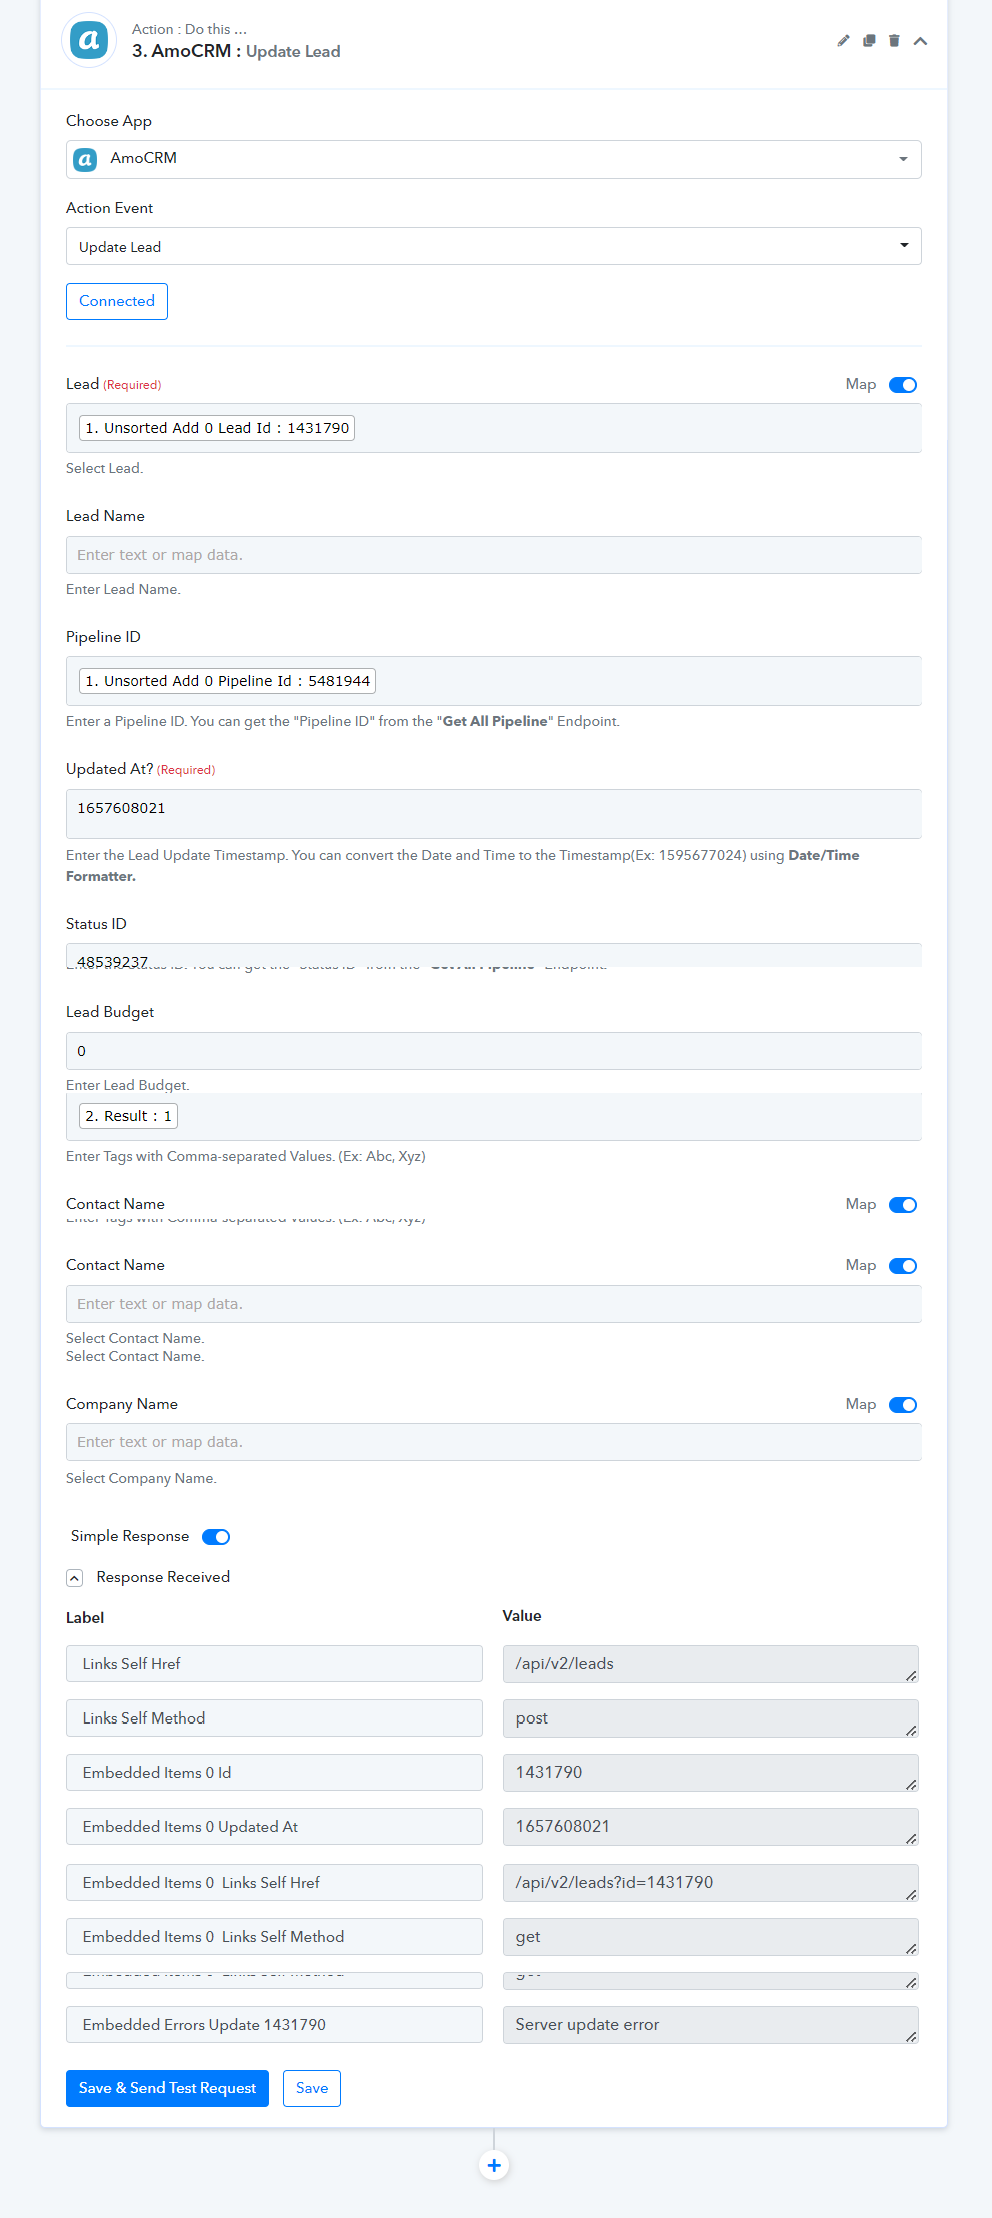Click the Connected button

click(x=117, y=301)
